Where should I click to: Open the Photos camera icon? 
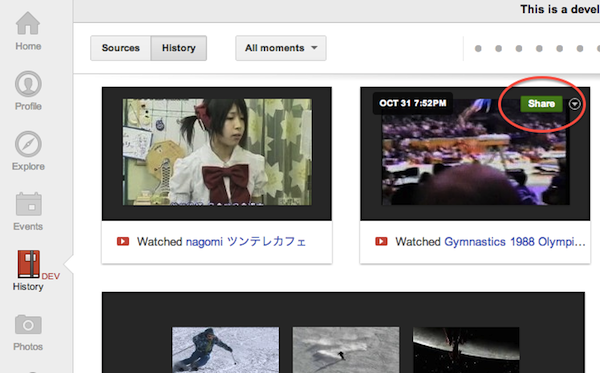tap(28, 324)
